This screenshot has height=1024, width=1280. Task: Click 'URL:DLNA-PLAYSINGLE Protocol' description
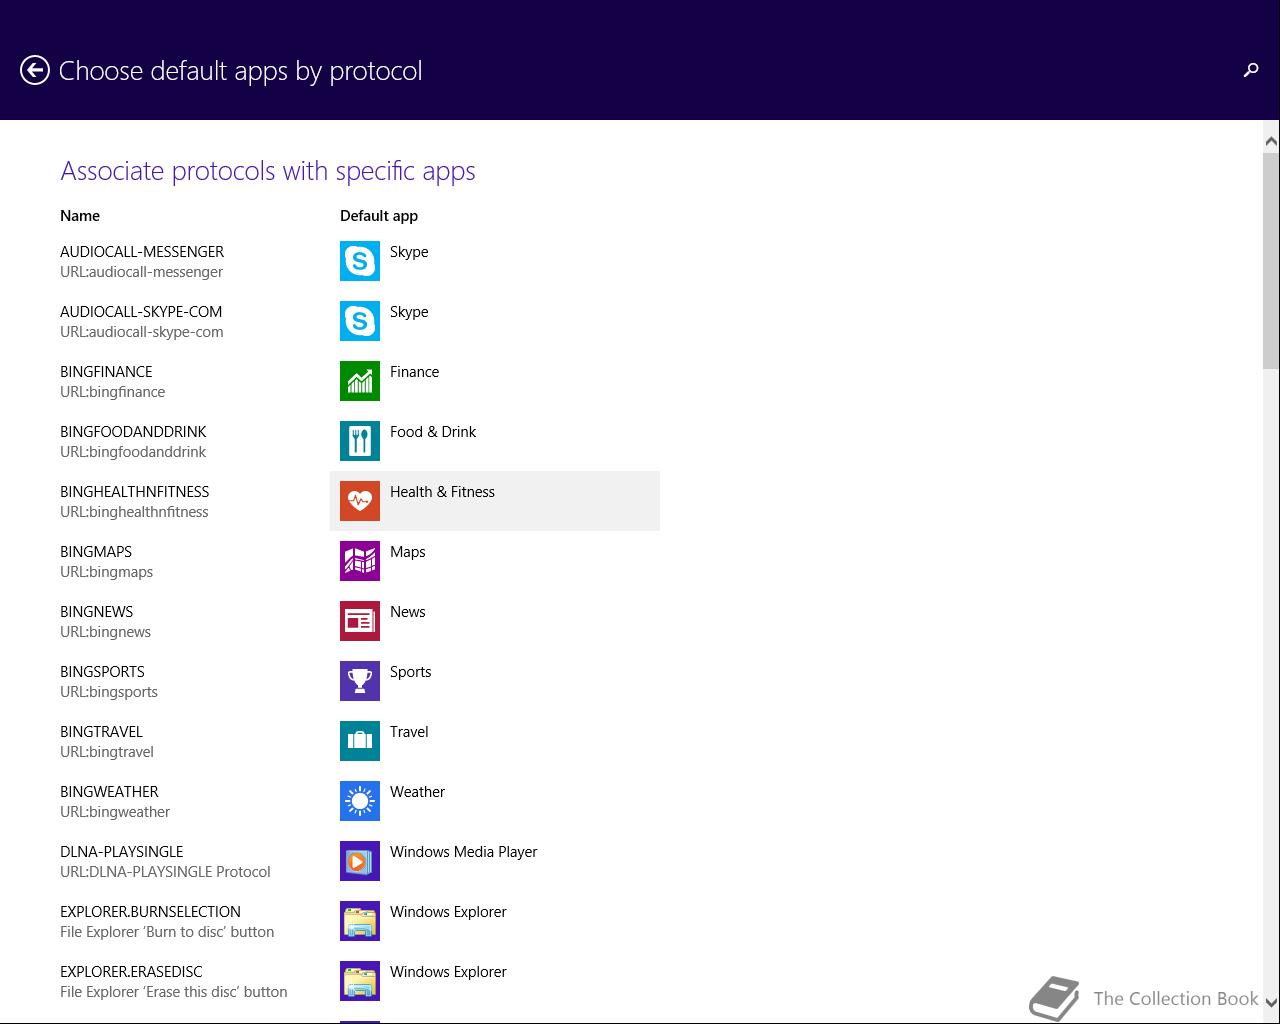[x=165, y=872]
